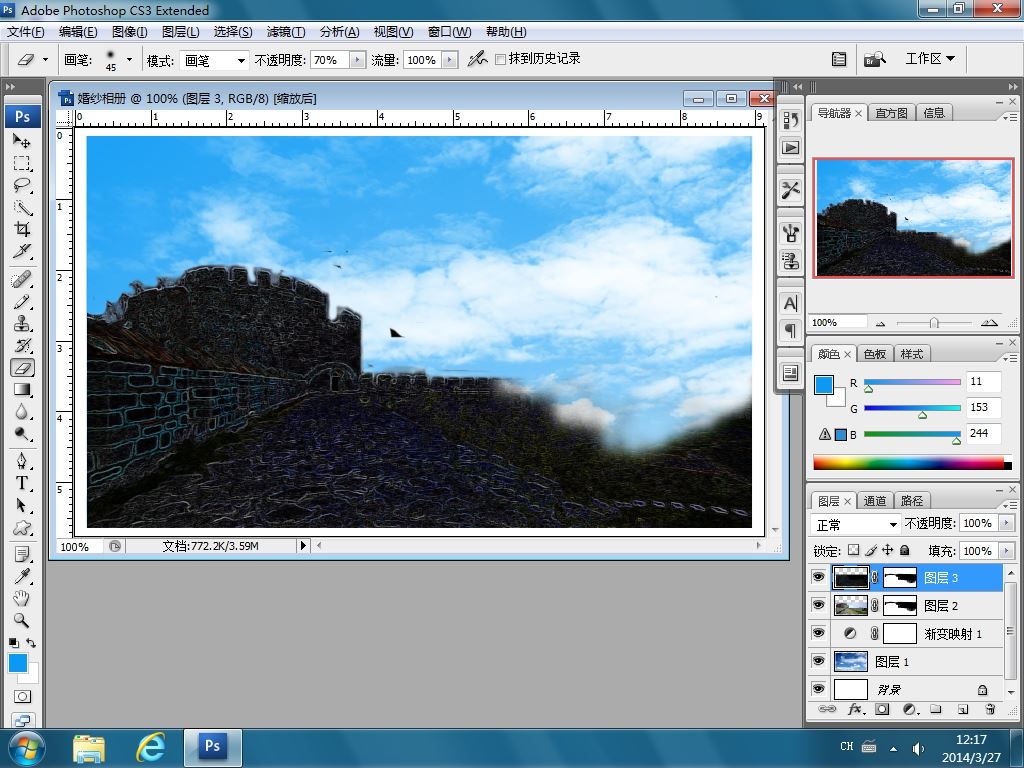The image size is (1024, 768).
Task: Select the Brush tool
Action: coord(22,302)
